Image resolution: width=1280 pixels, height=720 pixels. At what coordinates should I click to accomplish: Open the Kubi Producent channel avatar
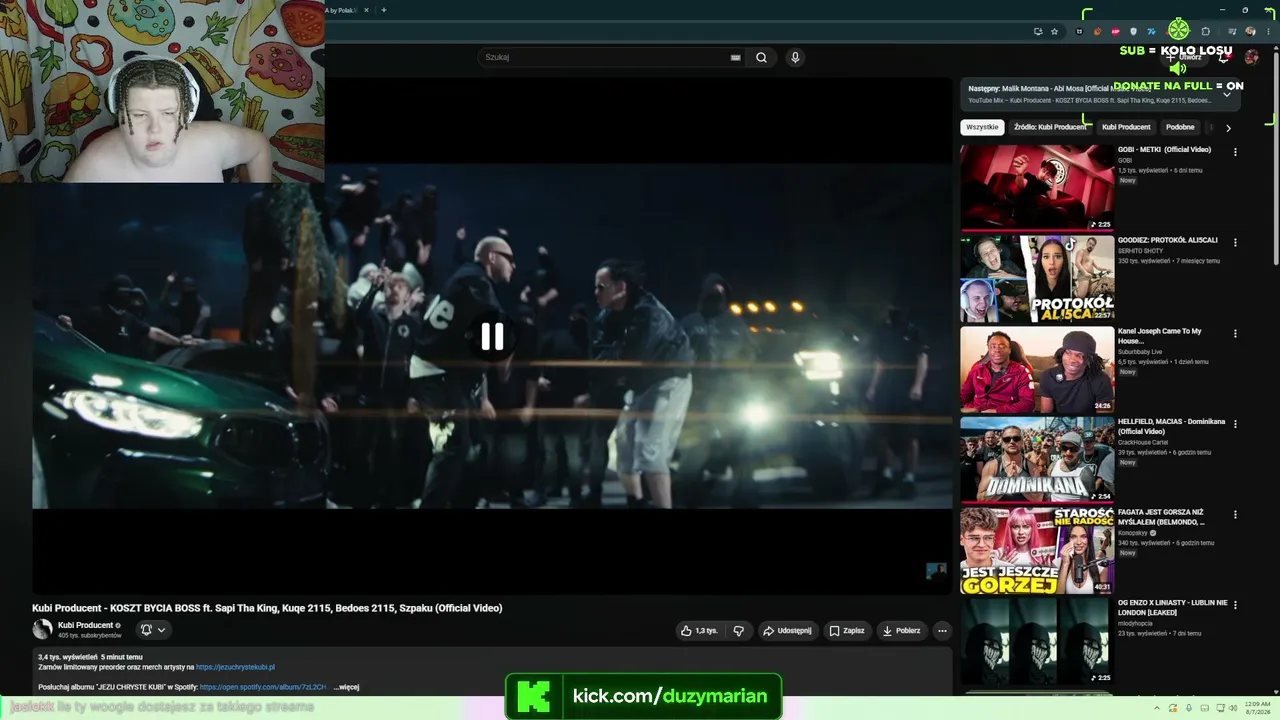pos(42,629)
